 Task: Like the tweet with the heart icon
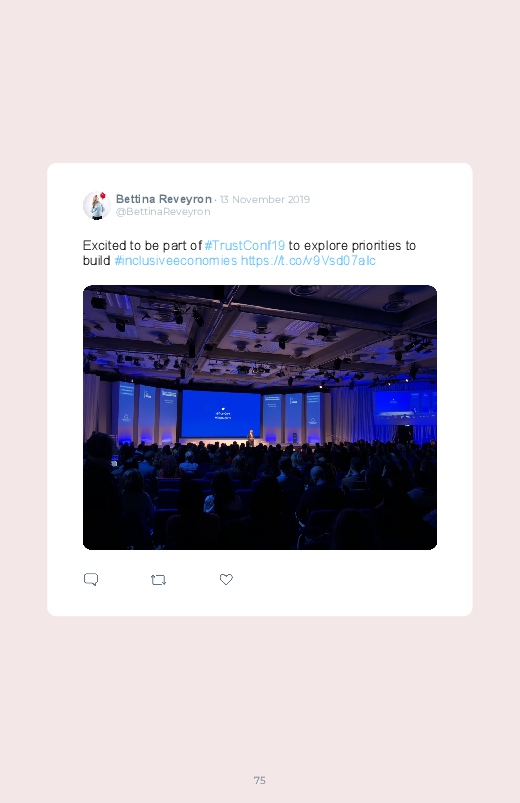click(226, 579)
